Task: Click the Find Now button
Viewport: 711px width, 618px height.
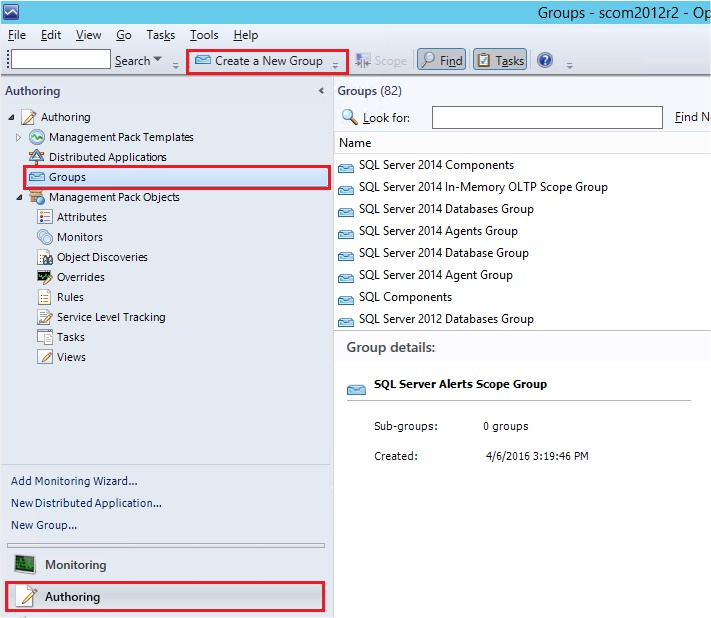Action: coord(692,117)
